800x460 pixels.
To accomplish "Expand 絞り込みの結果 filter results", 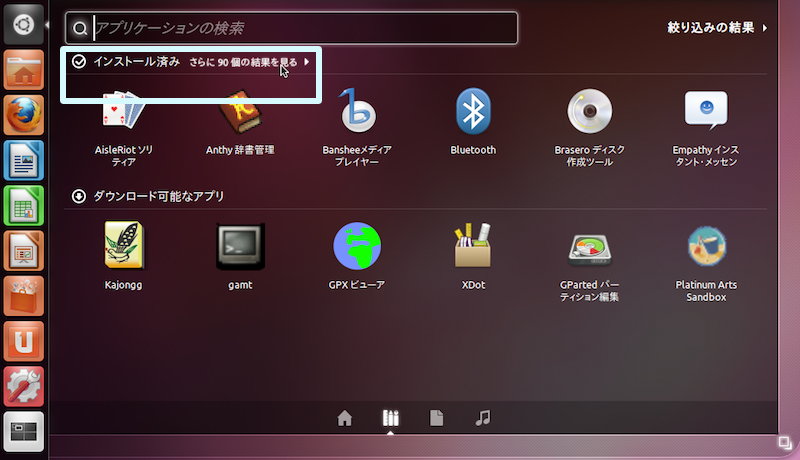I will [x=717, y=28].
